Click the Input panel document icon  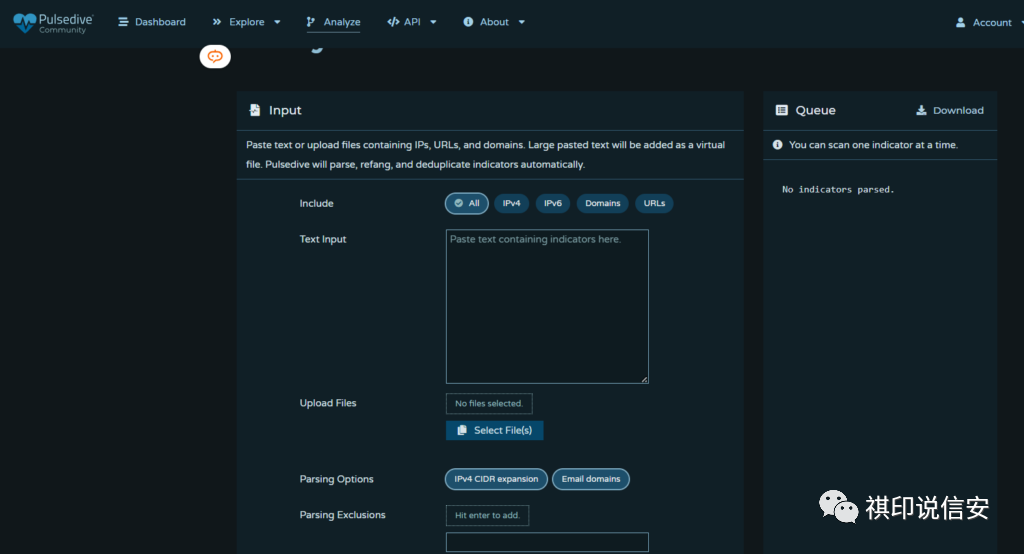tap(255, 111)
